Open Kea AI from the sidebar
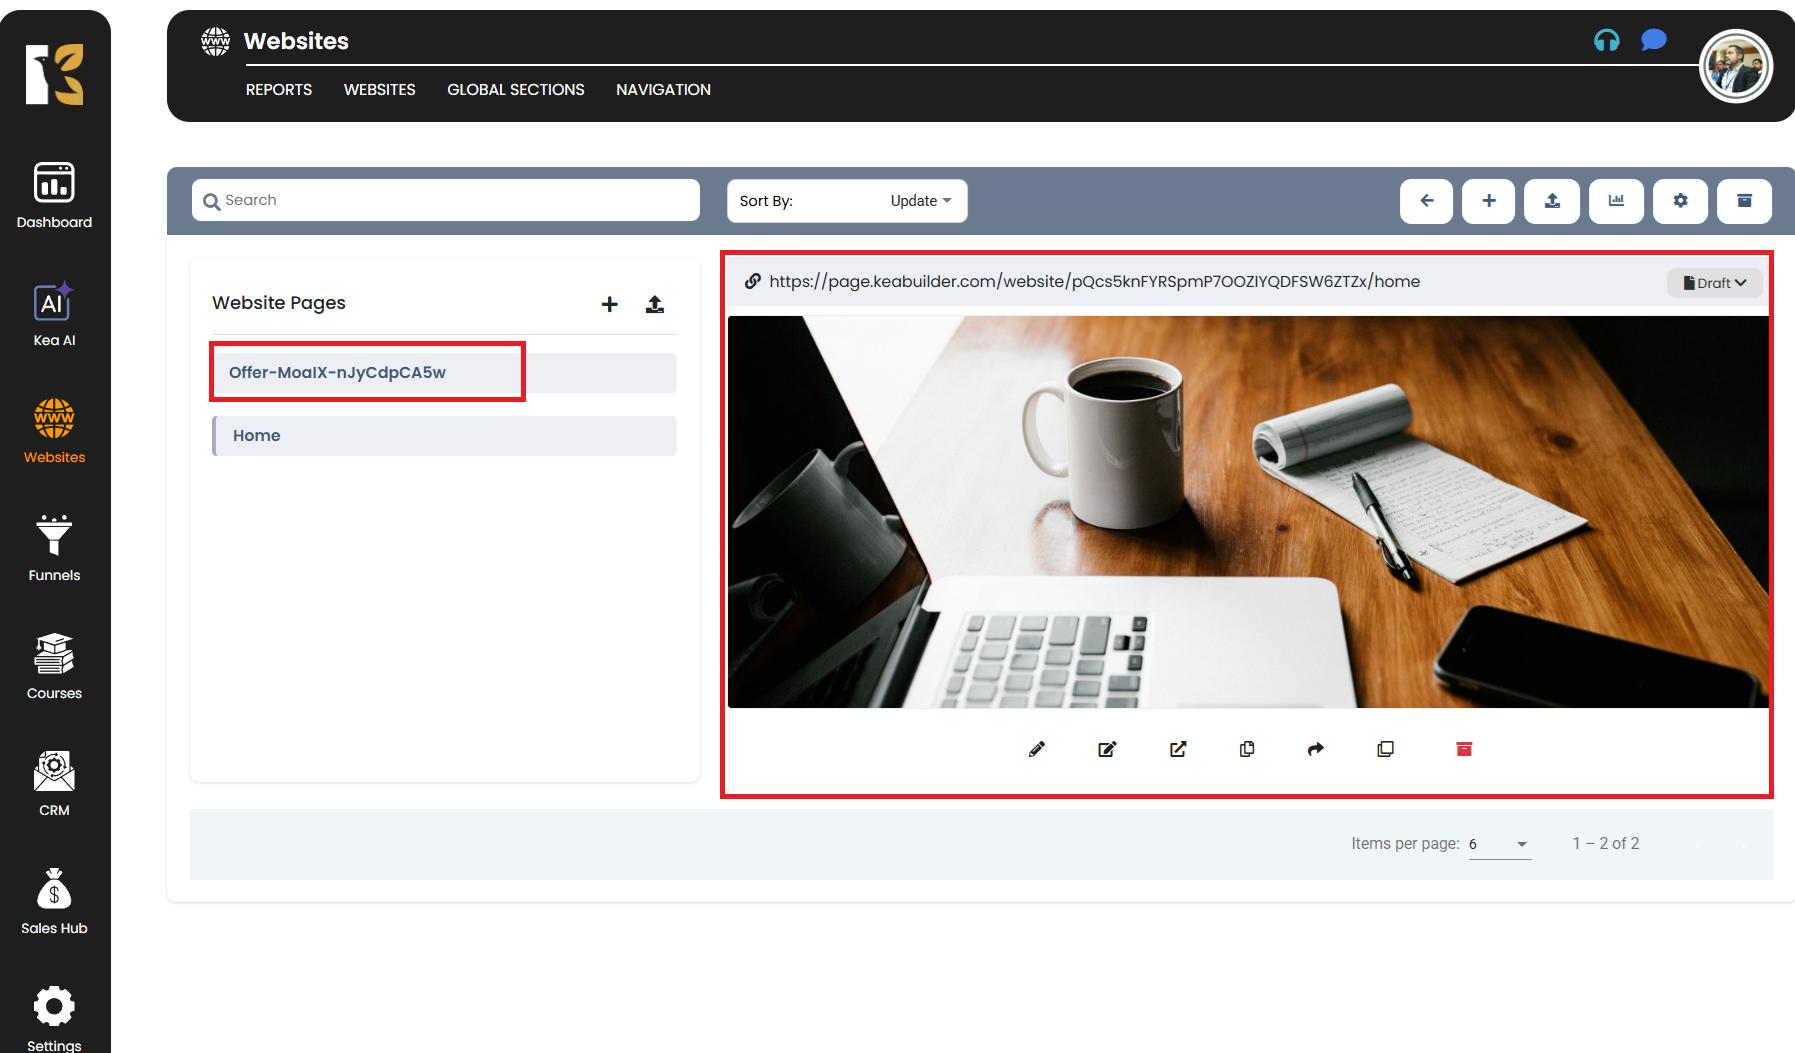This screenshot has height=1053, width=1795. 54,313
